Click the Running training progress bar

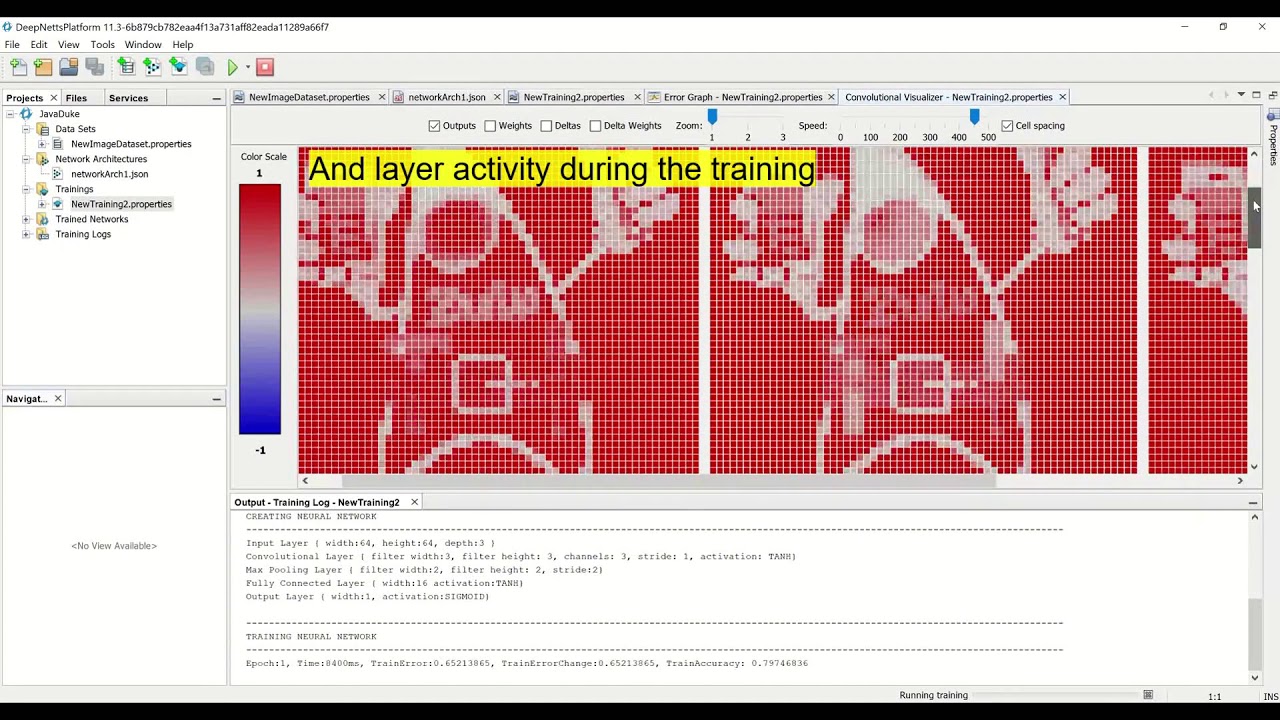pyautogui.click(x=1056, y=695)
